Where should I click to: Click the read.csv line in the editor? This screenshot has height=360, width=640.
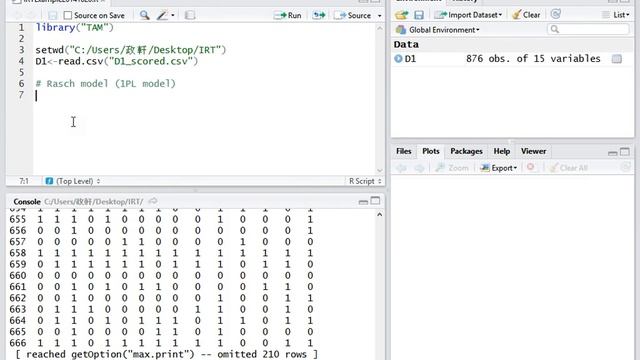[116, 61]
